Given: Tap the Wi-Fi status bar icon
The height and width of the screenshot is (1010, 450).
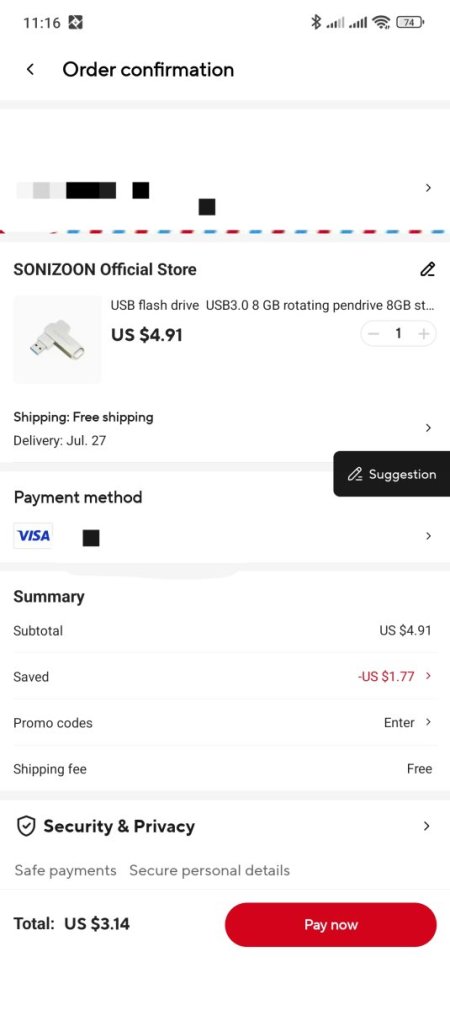Looking at the screenshot, I should coord(381,23).
